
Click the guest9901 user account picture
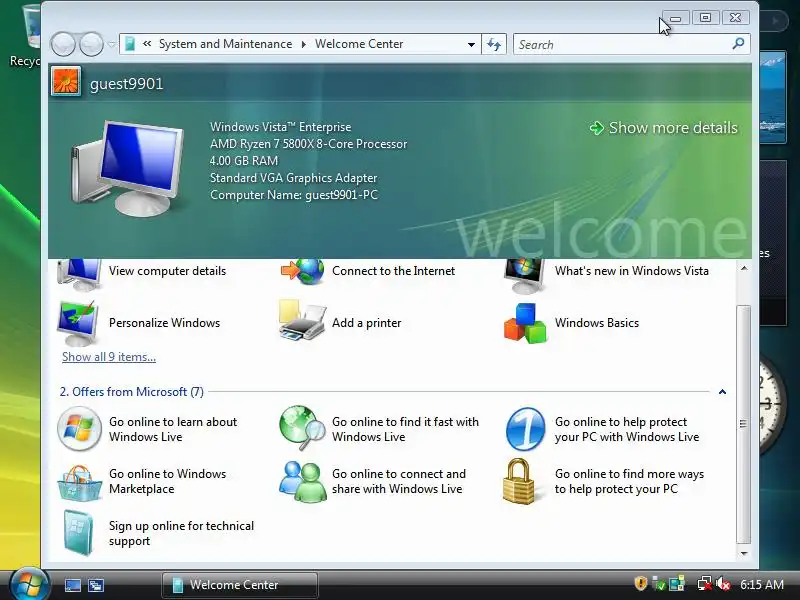coord(66,82)
